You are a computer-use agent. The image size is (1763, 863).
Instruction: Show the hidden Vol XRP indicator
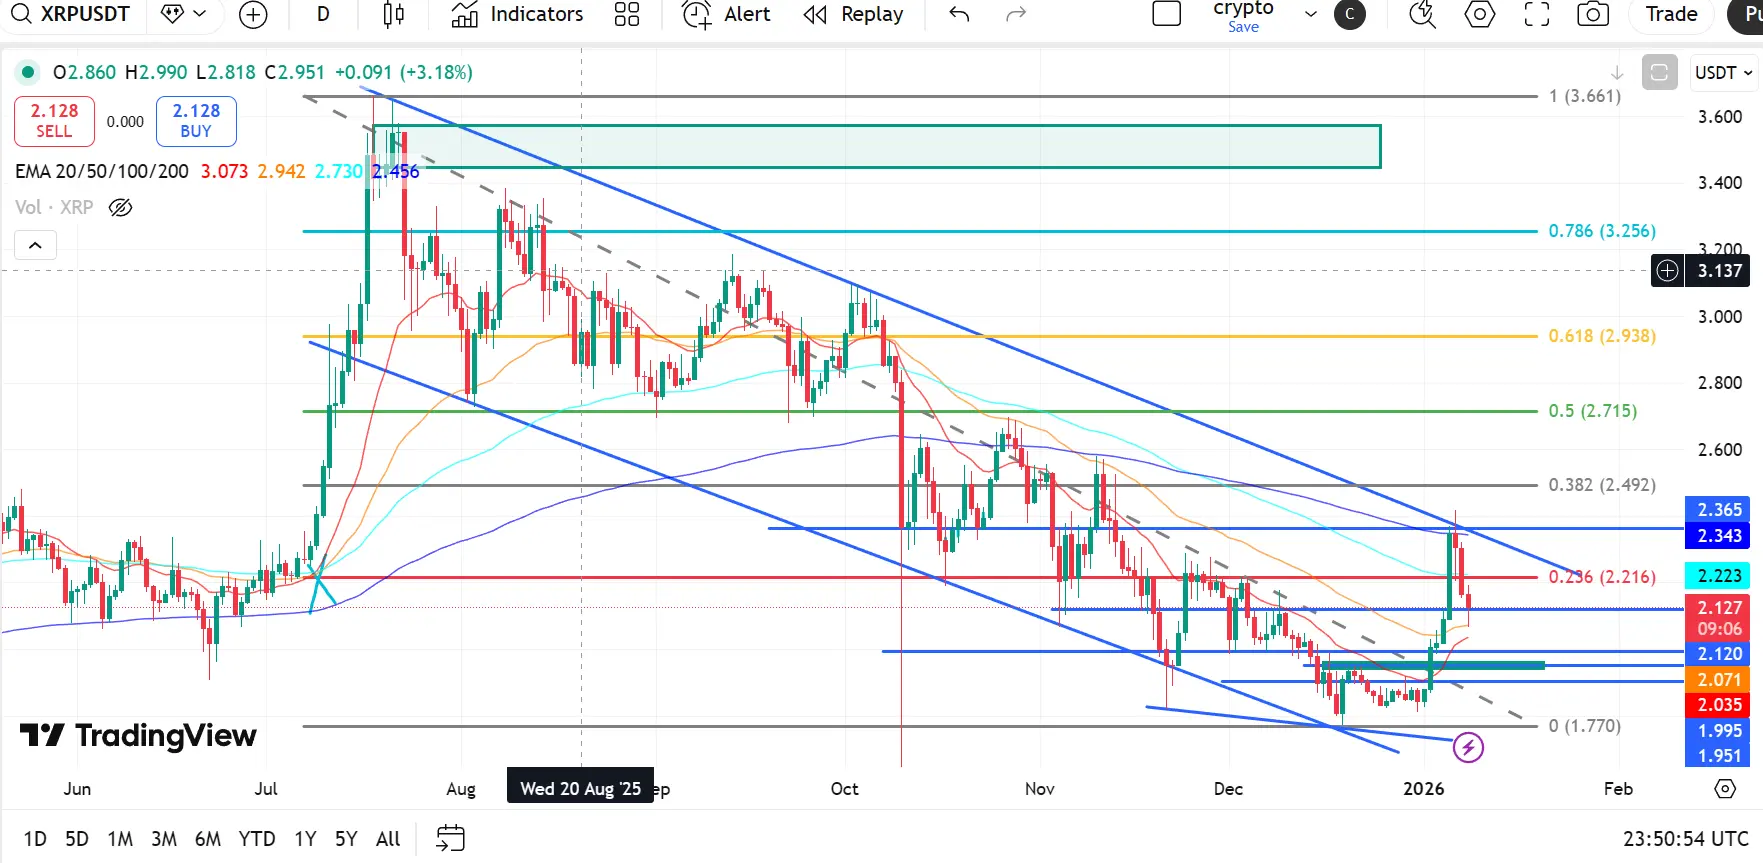click(x=120, y=208)
